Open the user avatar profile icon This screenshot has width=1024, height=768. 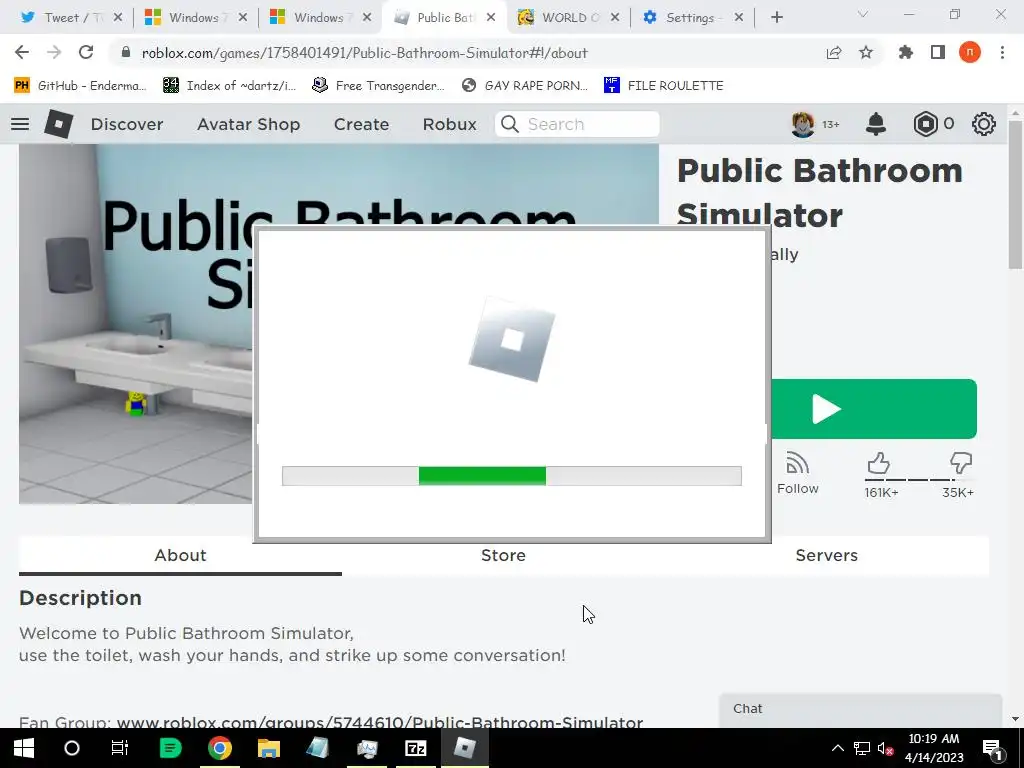tap(803, 124)
